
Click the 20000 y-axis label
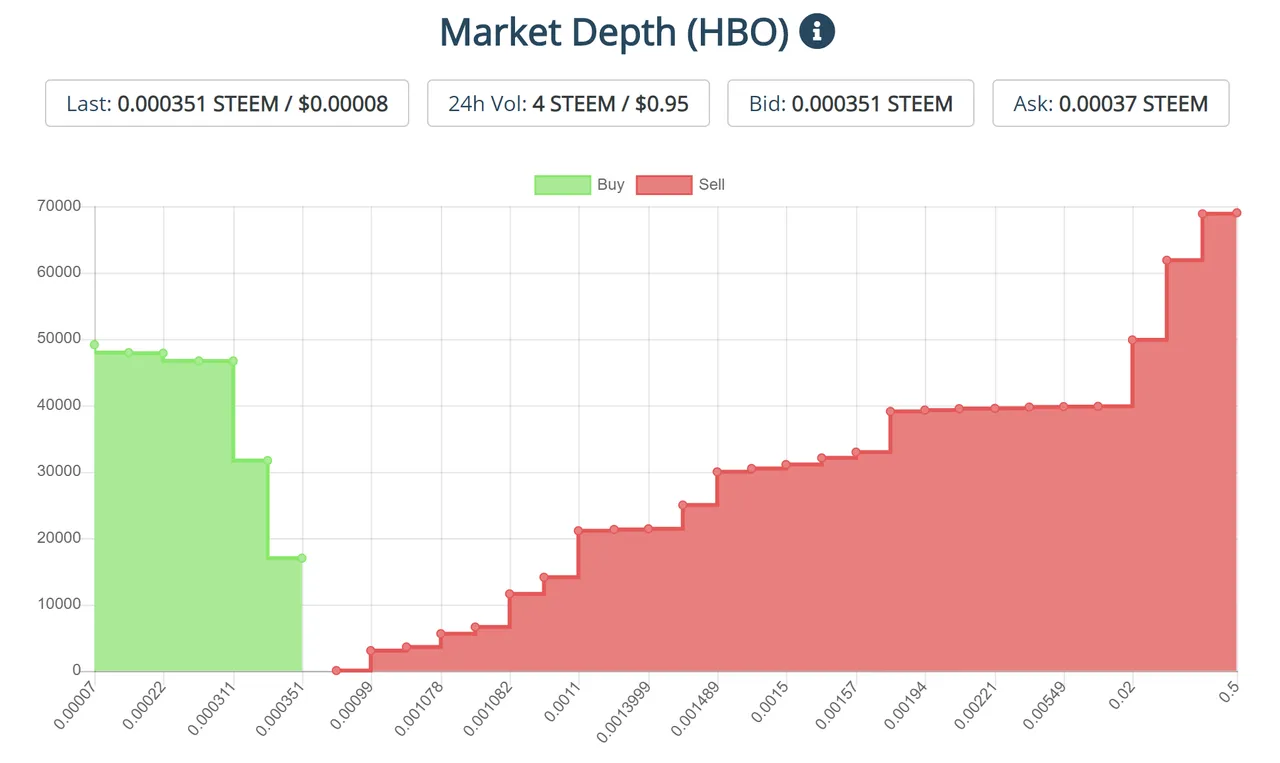tap(60, 538)
